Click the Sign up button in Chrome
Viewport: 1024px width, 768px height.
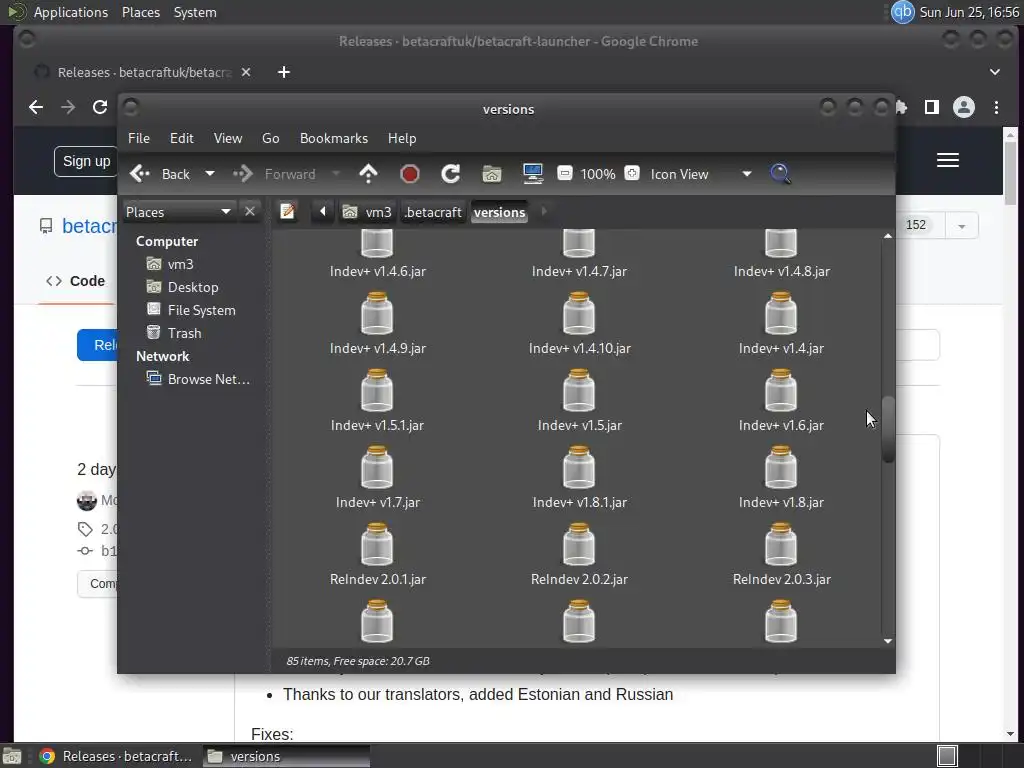86,161
